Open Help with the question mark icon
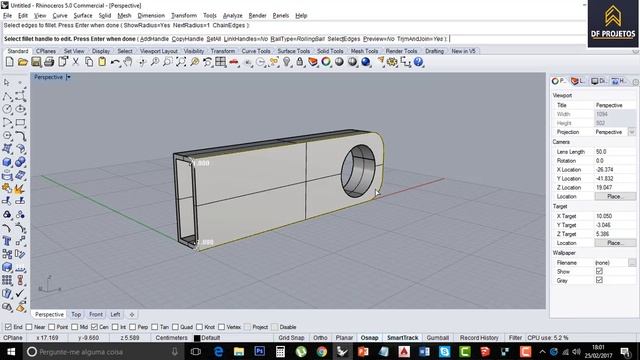Image resolution: width=640 pixels, height=360 pixels. click(x=418, y=62)
